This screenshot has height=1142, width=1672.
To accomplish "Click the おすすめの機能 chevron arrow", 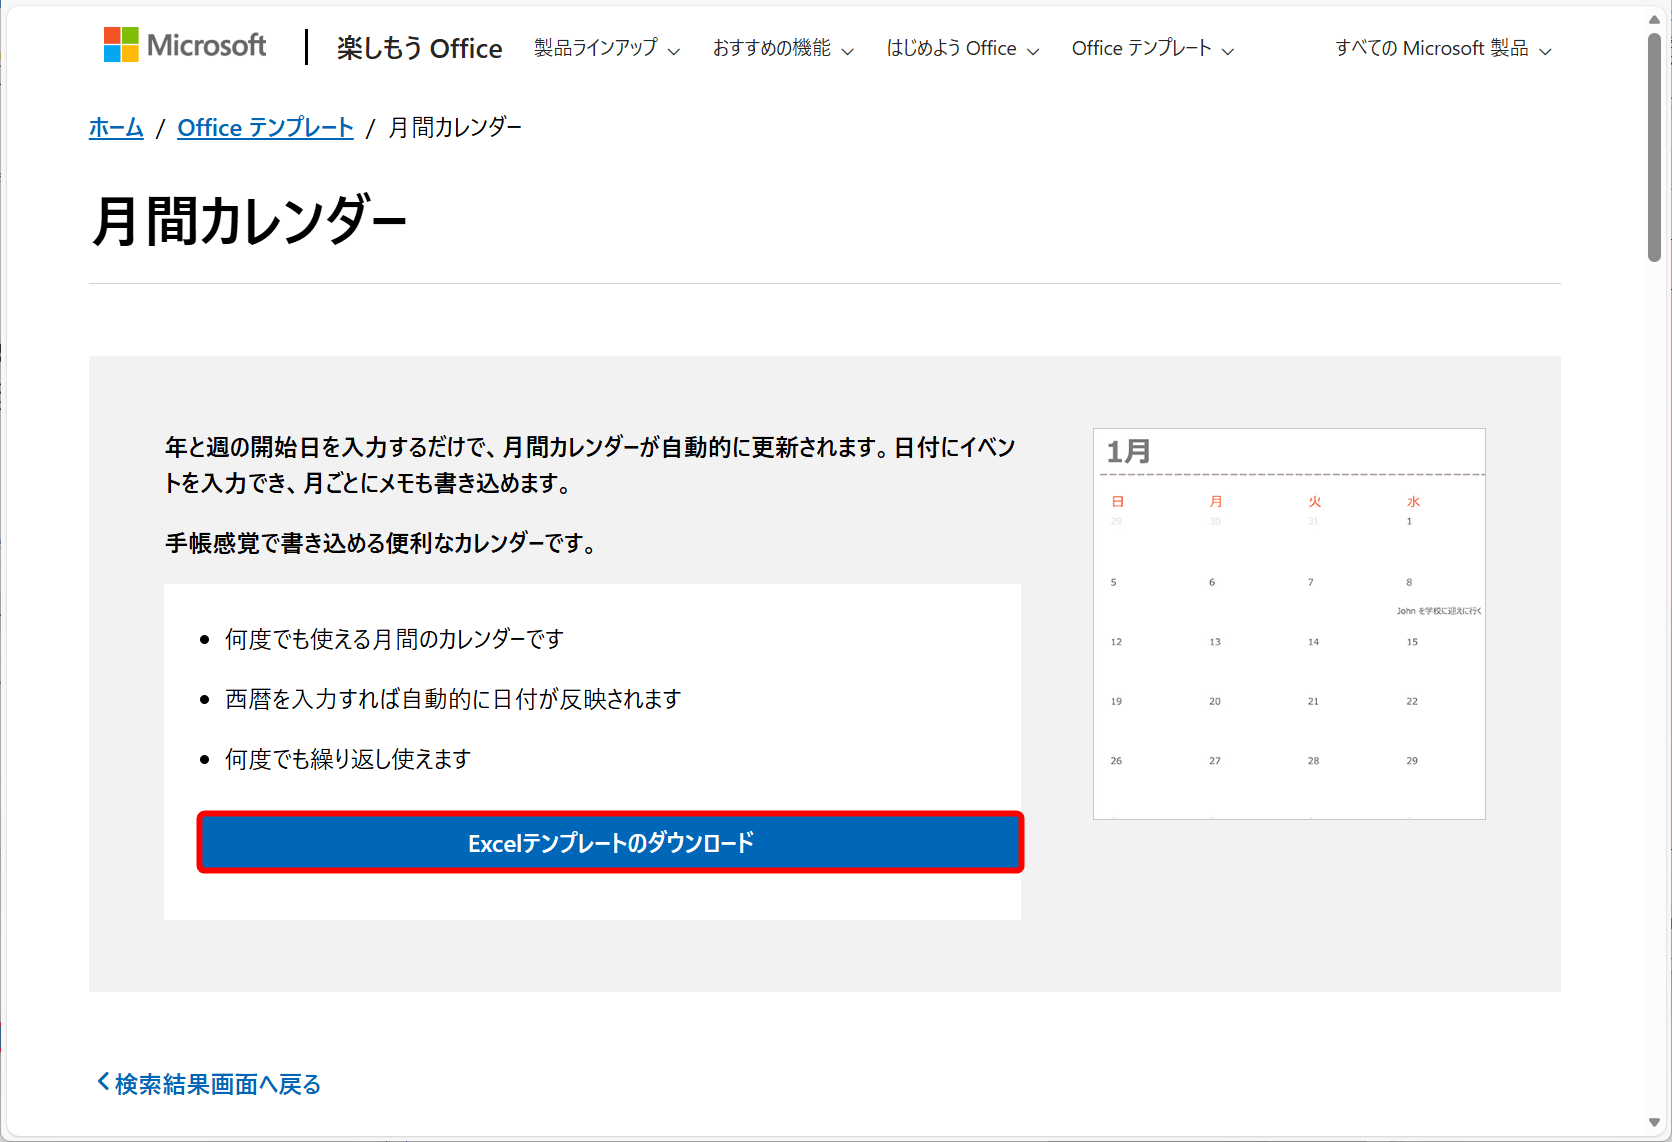I will [848, 49].
